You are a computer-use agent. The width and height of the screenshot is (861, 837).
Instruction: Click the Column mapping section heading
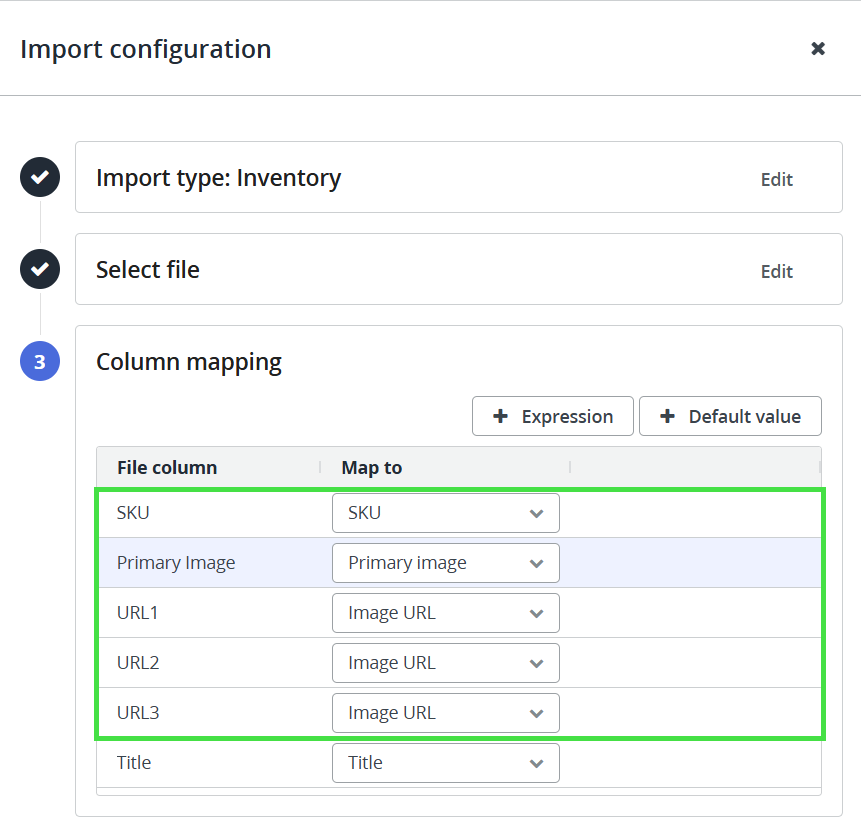[189, 362]
